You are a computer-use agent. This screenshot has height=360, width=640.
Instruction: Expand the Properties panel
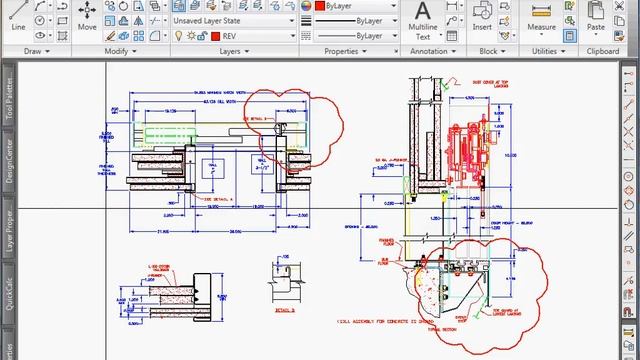tap(345, 51)
